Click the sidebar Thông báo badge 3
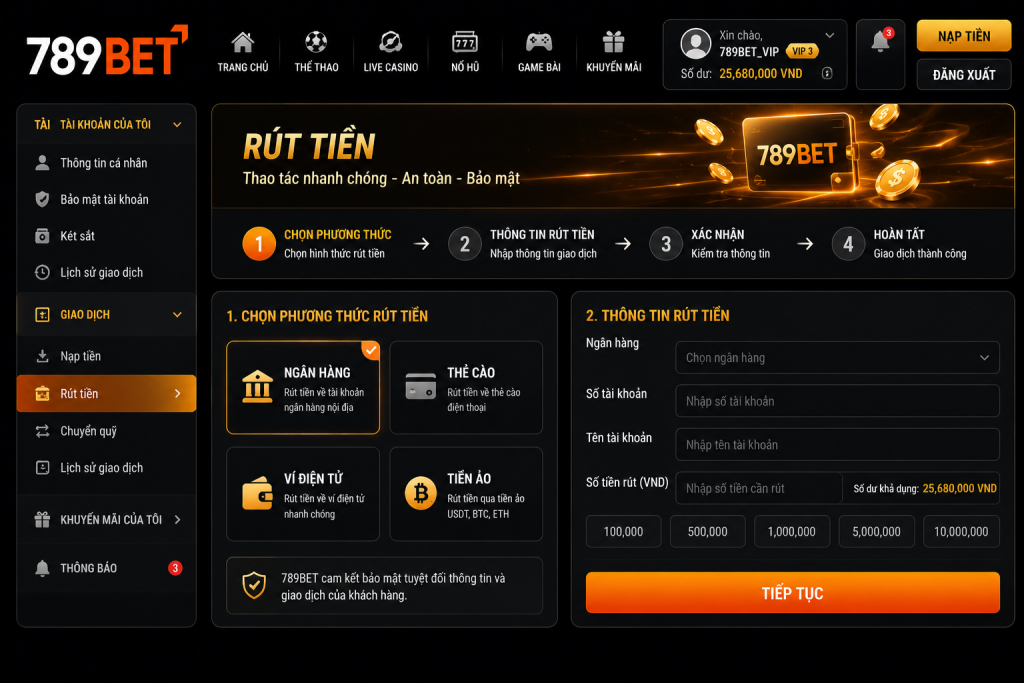Viewport: 1024px width, 683px height. click(x=175, y=568)
